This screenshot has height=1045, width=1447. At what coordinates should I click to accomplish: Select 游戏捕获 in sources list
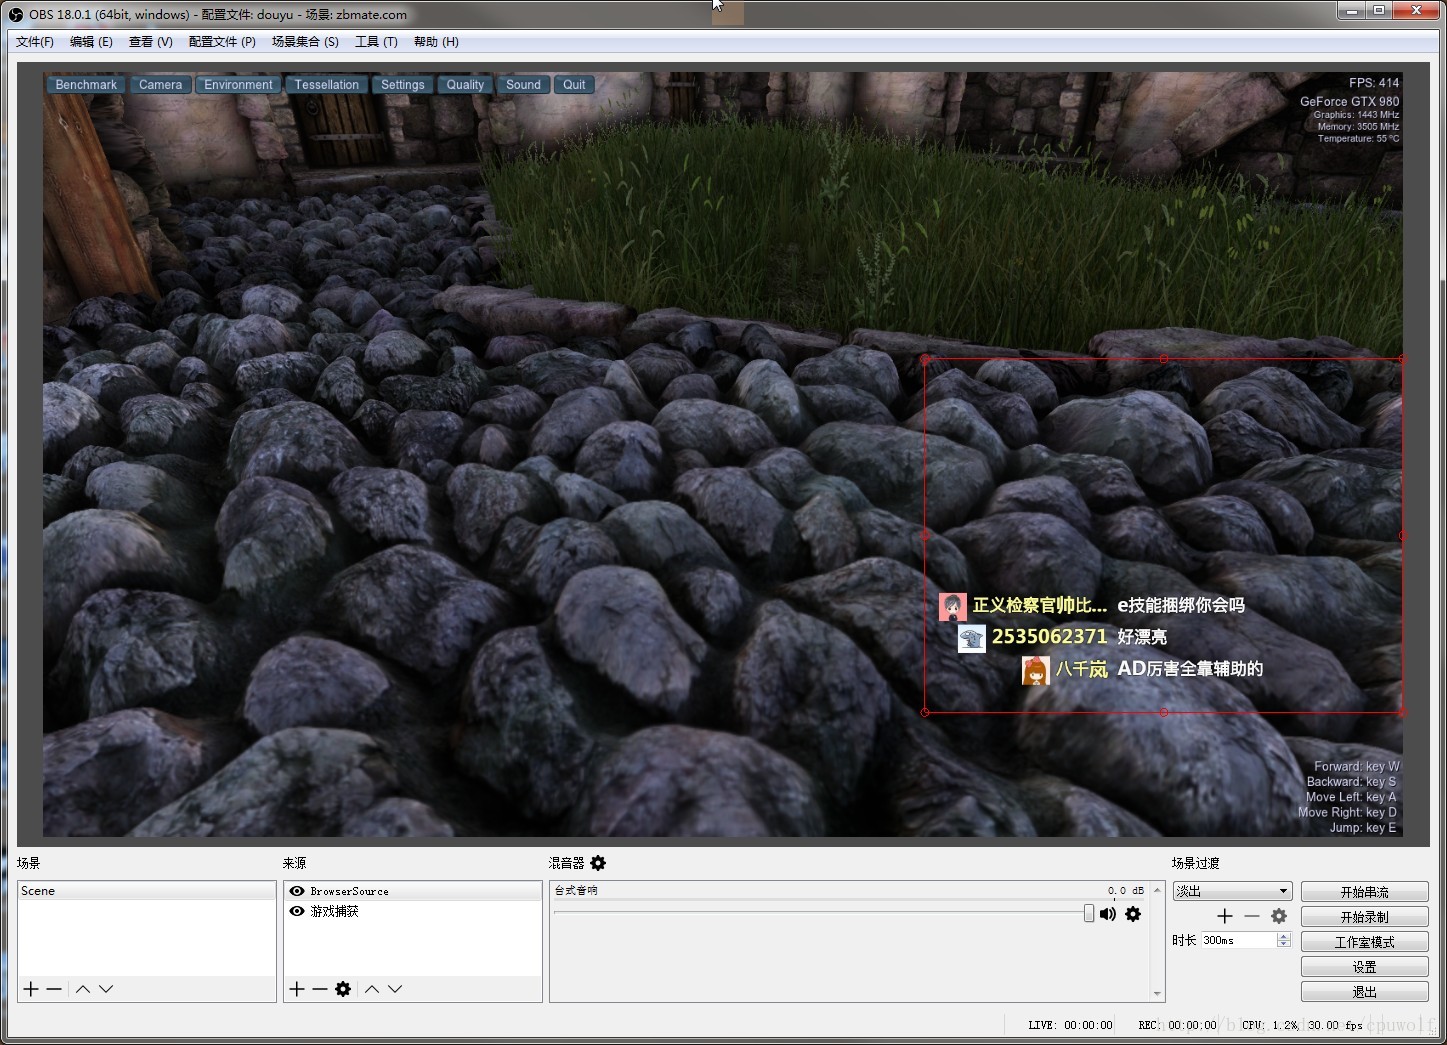(412, 911)
